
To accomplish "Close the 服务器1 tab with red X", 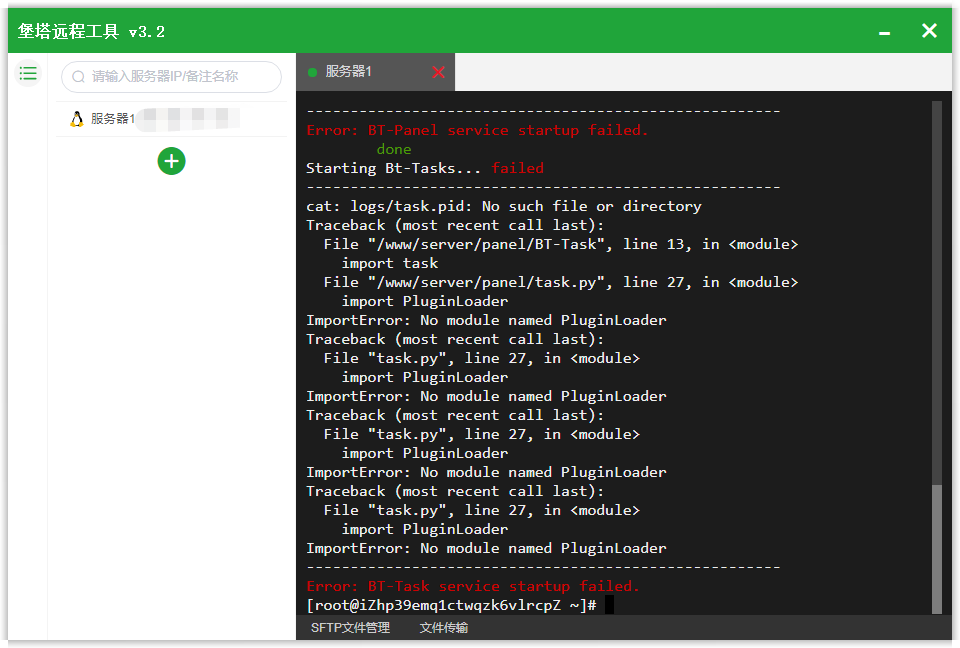I will pos(438,72).
